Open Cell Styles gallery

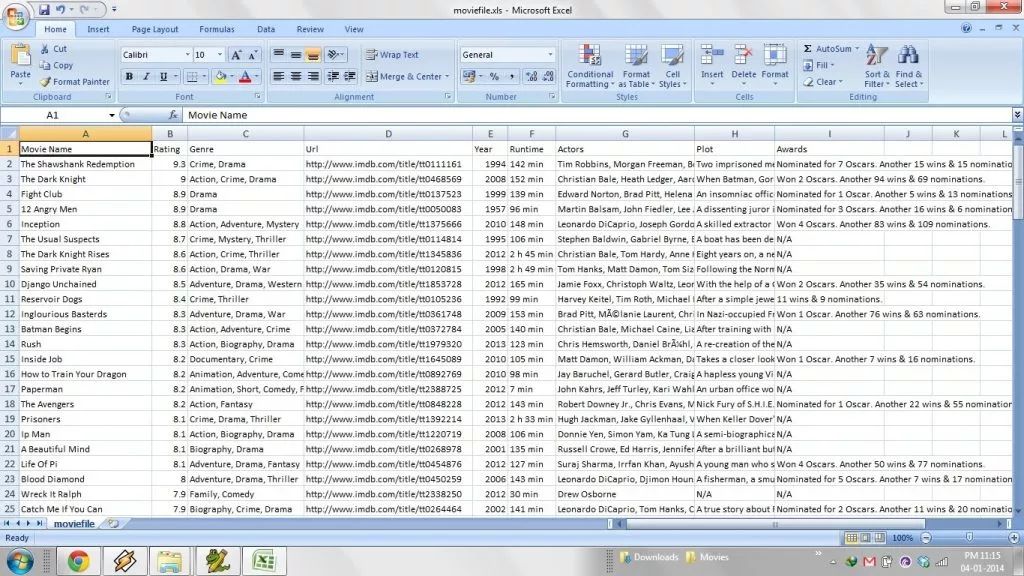click(x=672, y=66)
